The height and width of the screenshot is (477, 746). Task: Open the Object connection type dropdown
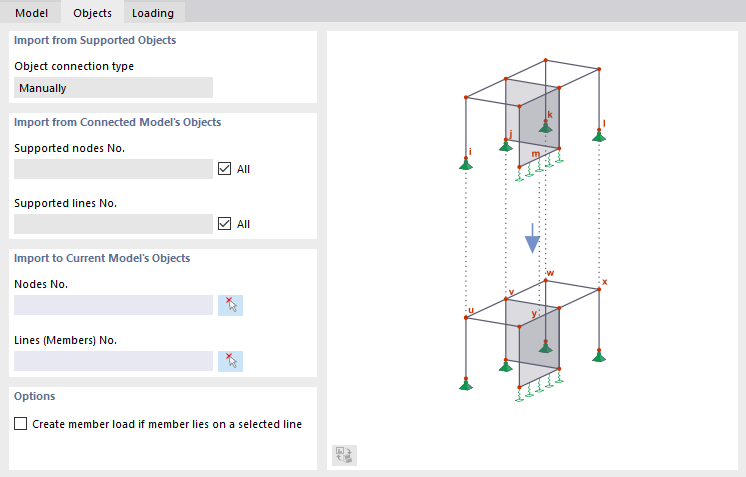coord(113,88)
